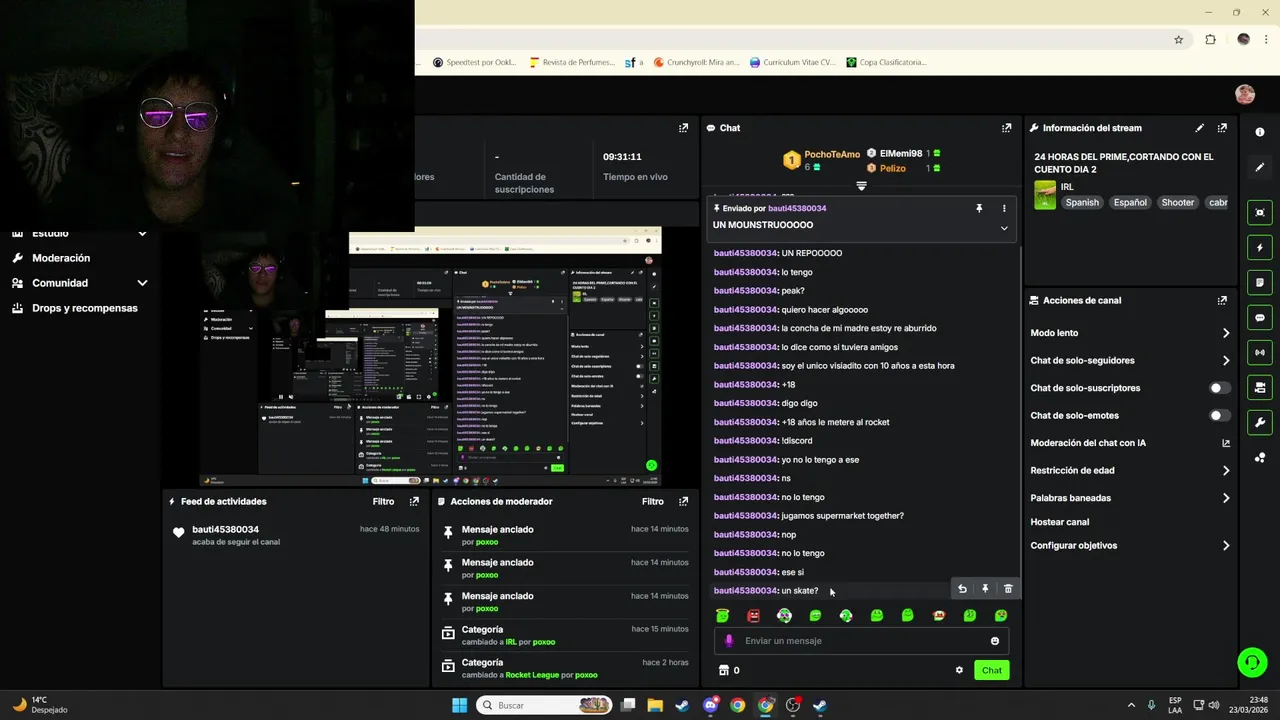This screenshot has width=1280, height=720.
Task: Expand Configurar objetivos options
Action: click(1226, 546)
